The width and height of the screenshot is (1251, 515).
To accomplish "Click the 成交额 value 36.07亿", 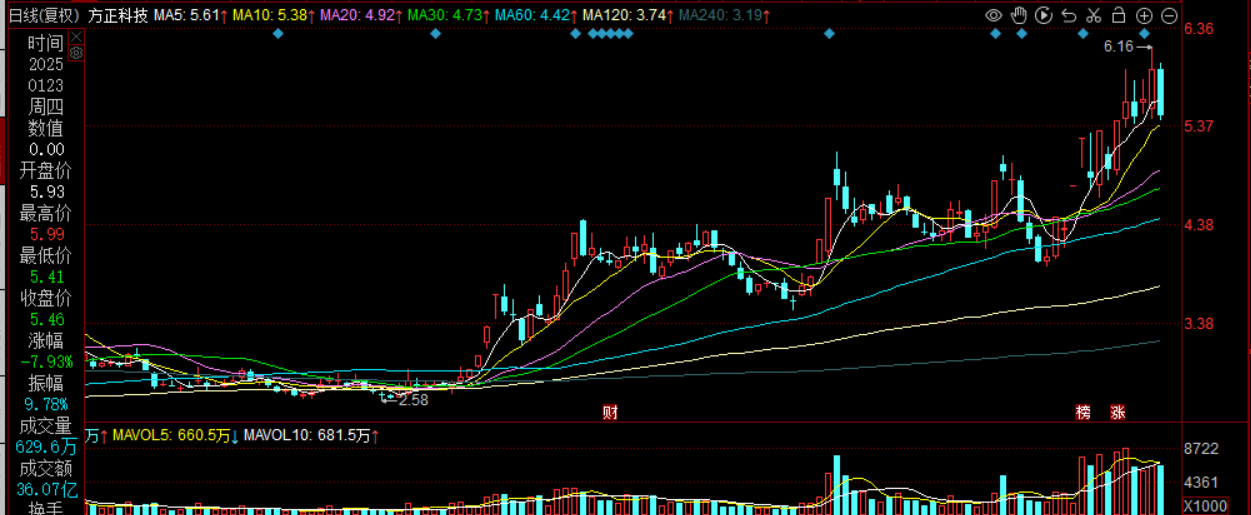I will click(x=45, y=489).
